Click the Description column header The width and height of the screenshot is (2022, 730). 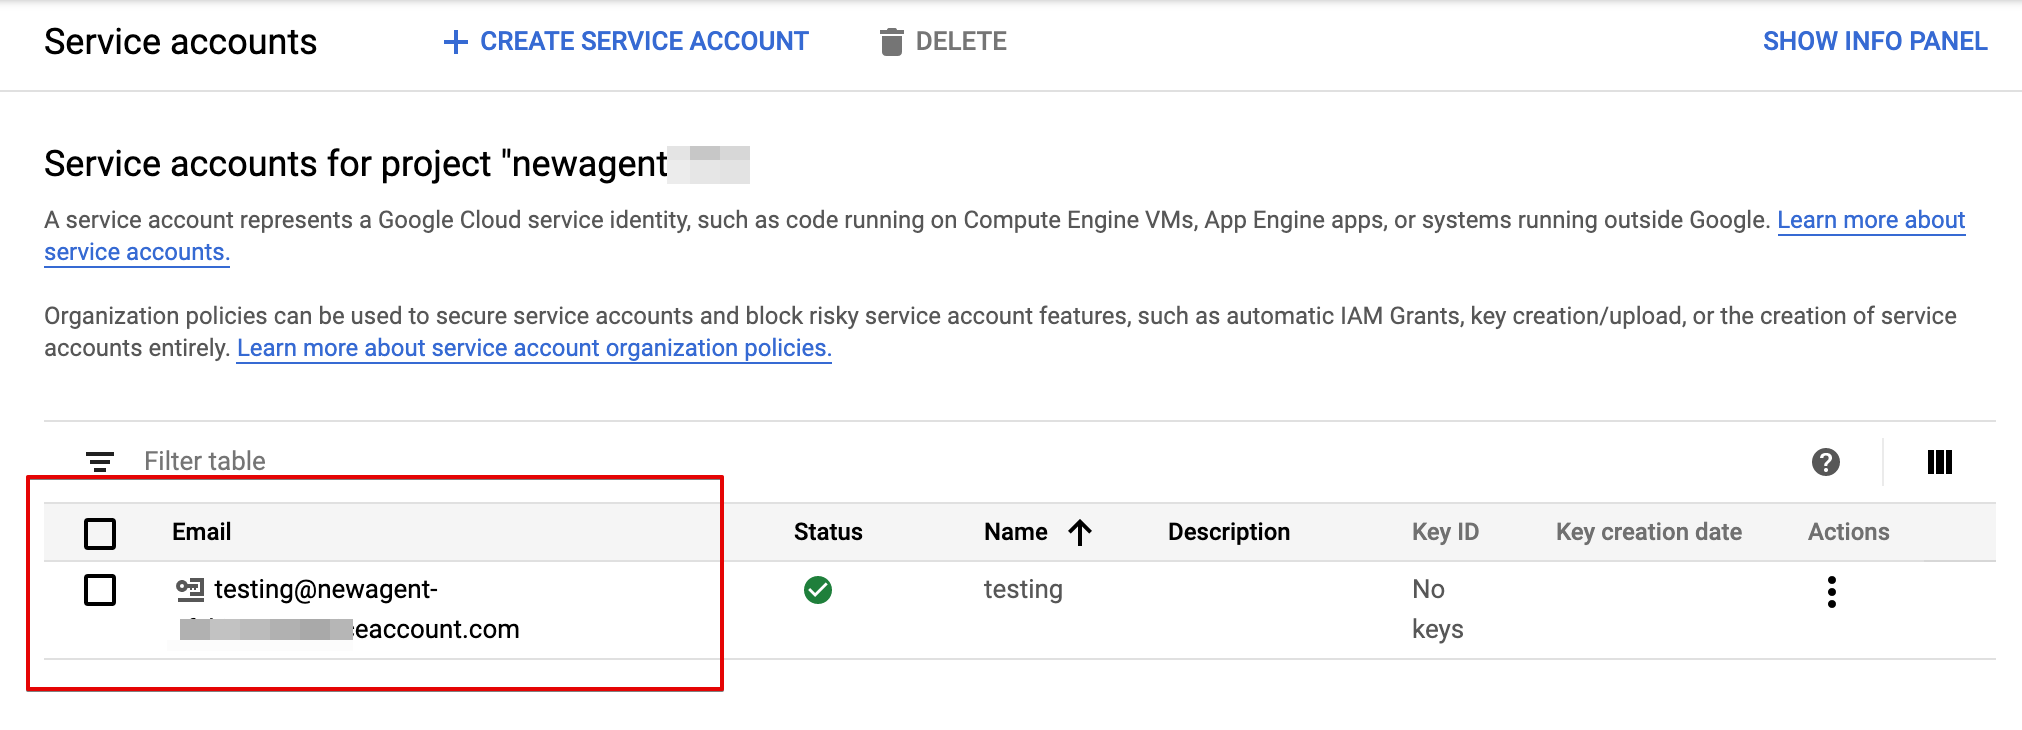coord(1228,532)
